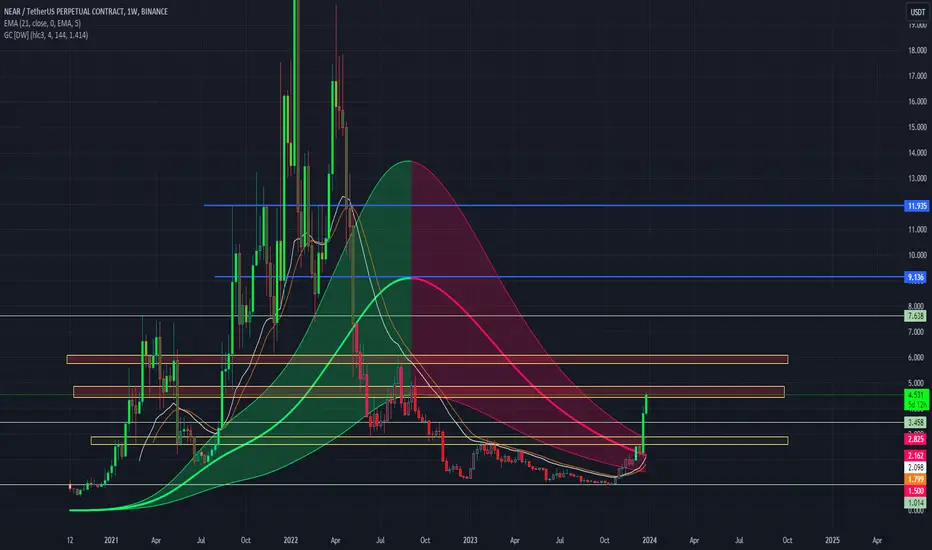
Task: Click the 3.458 price label
Action: (x=916, y=423)
